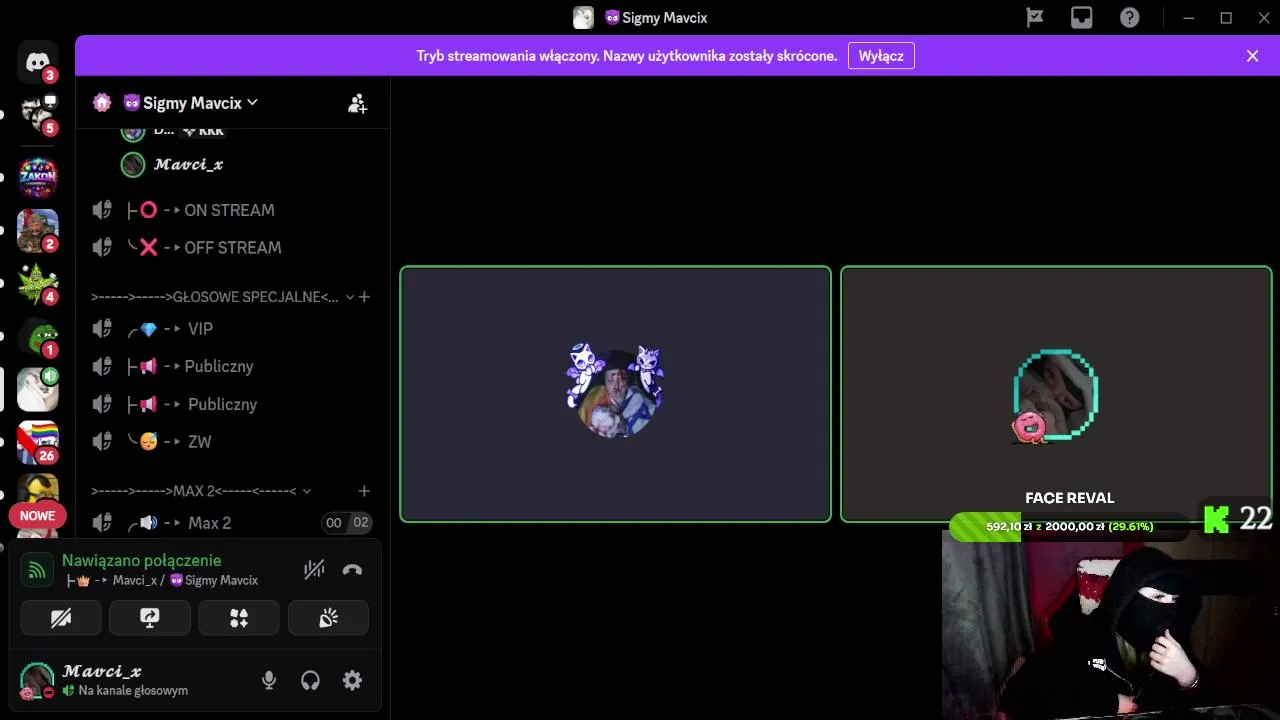
Task: Disconnect from voice call icon
Action: [x=352, y=570]
